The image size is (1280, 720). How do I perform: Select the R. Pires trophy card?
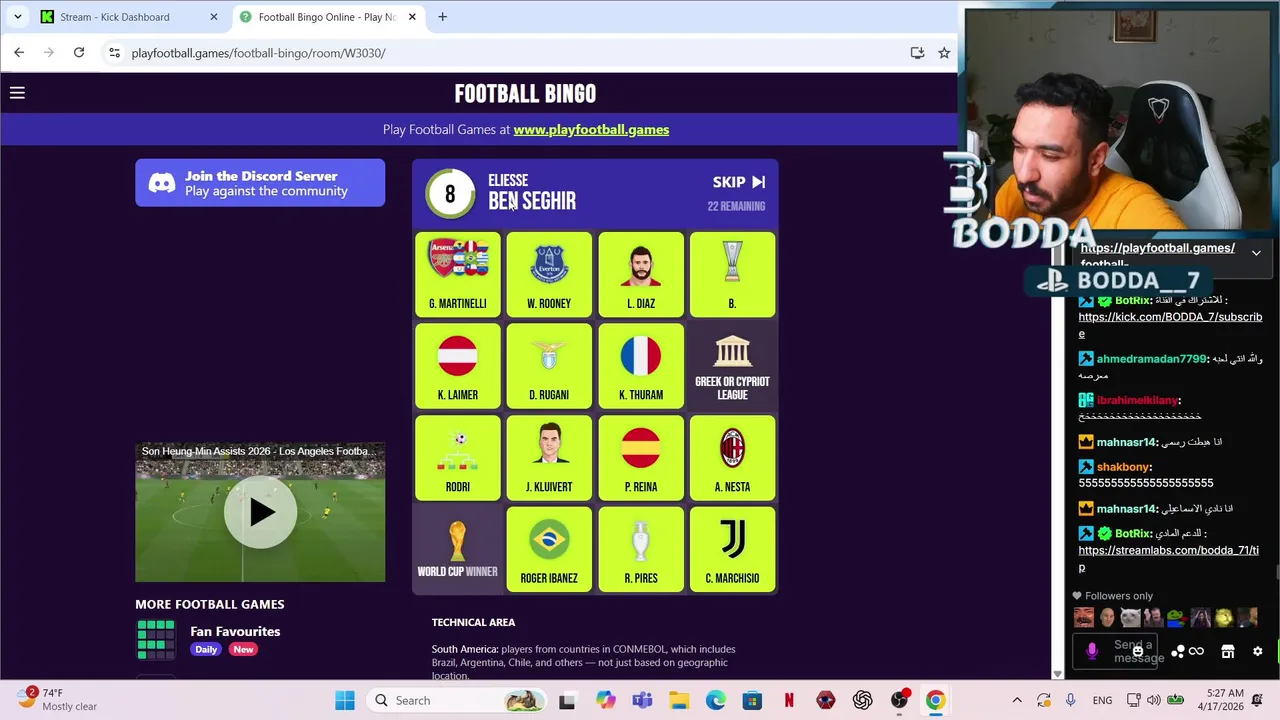tap(641, 549)
